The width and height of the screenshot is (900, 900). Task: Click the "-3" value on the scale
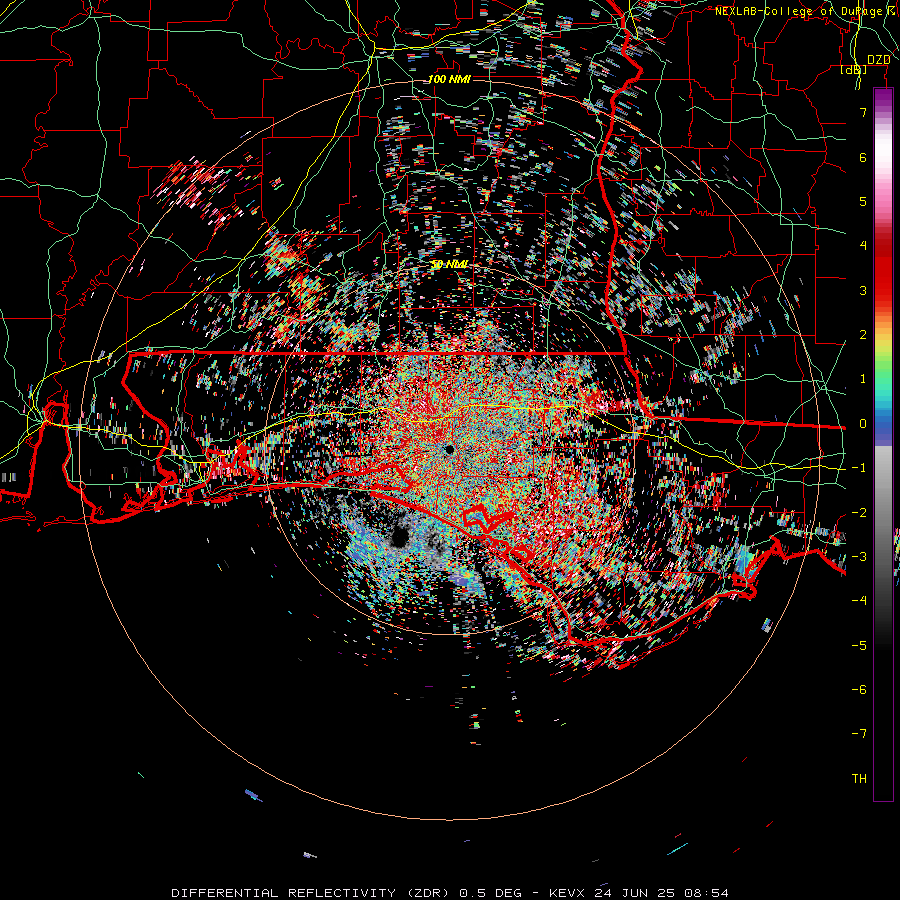(x=859, y=557)
